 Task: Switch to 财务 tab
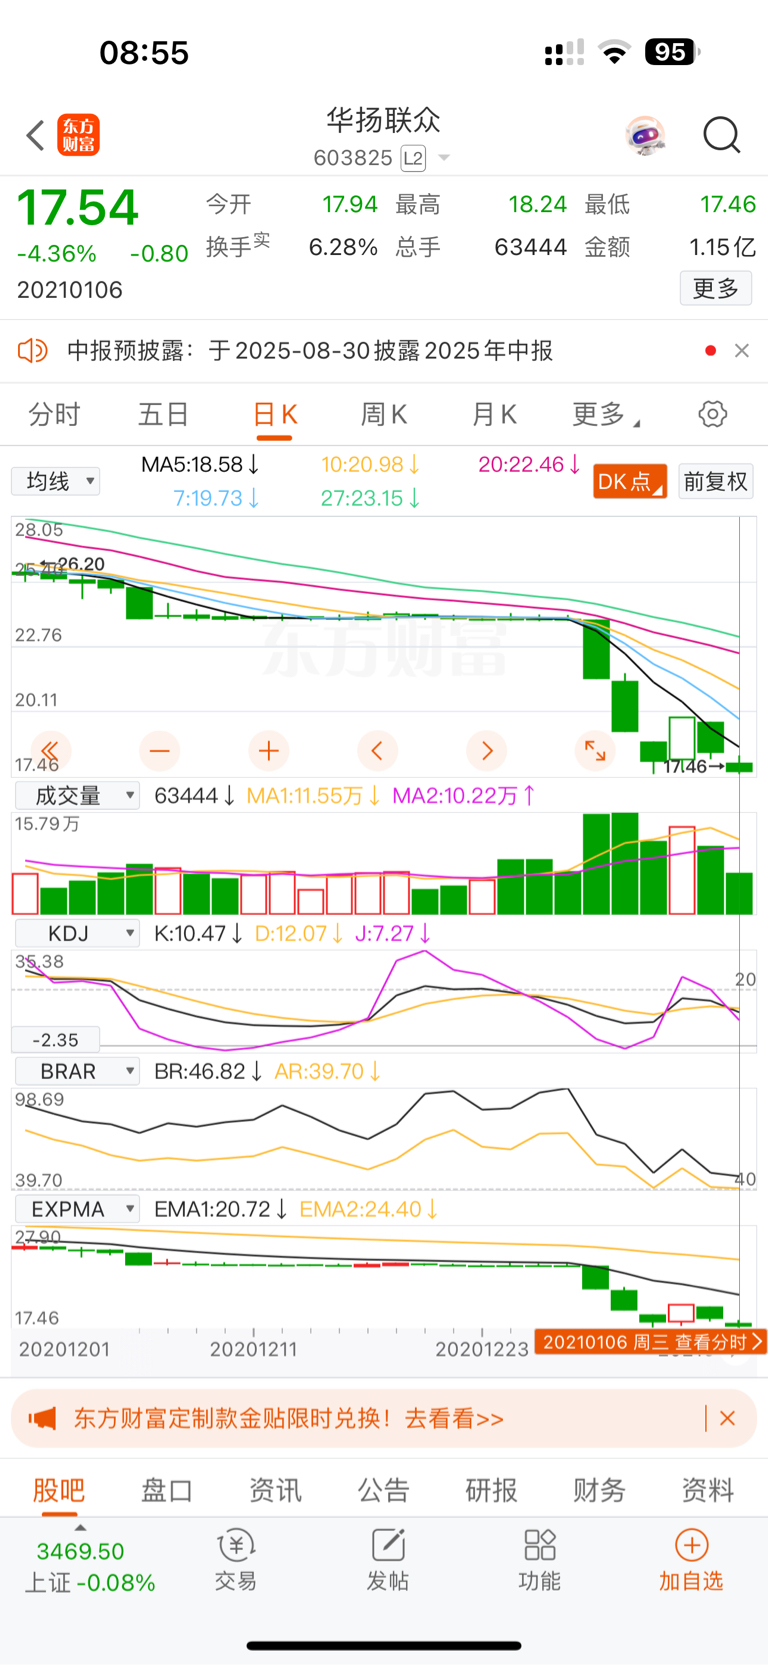point(600,1491)
